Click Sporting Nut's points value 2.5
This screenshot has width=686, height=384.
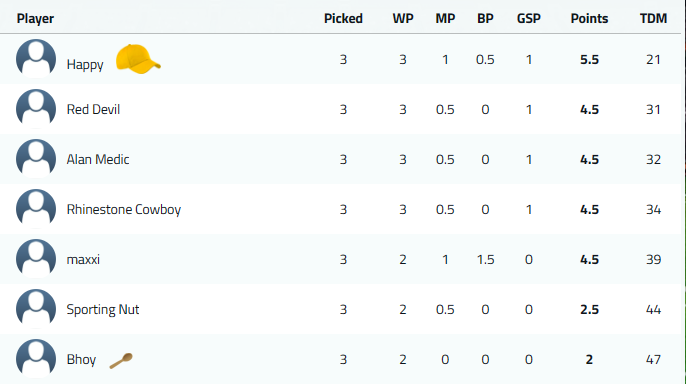pos(589,310)
